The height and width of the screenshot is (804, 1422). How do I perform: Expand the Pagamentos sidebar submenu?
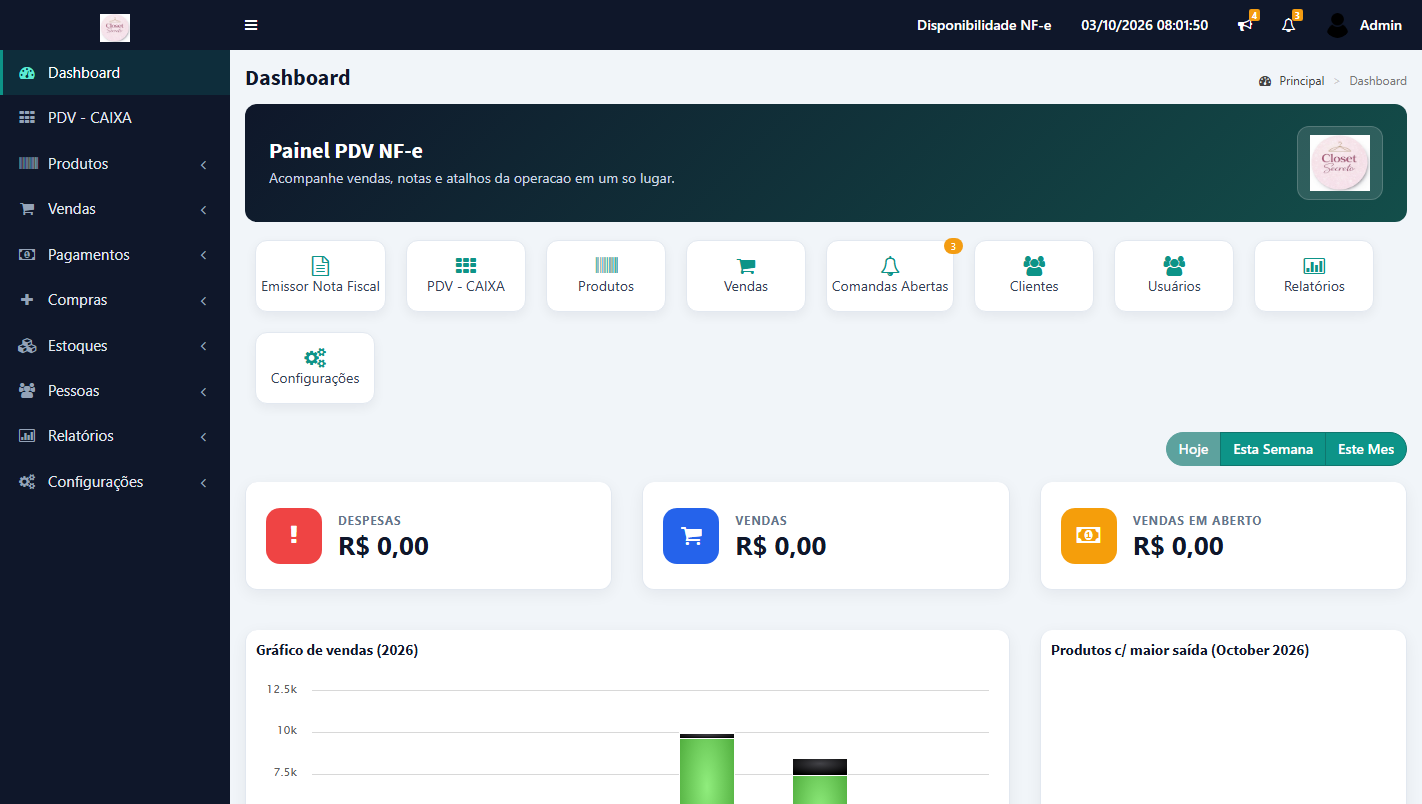pos(115,255)
